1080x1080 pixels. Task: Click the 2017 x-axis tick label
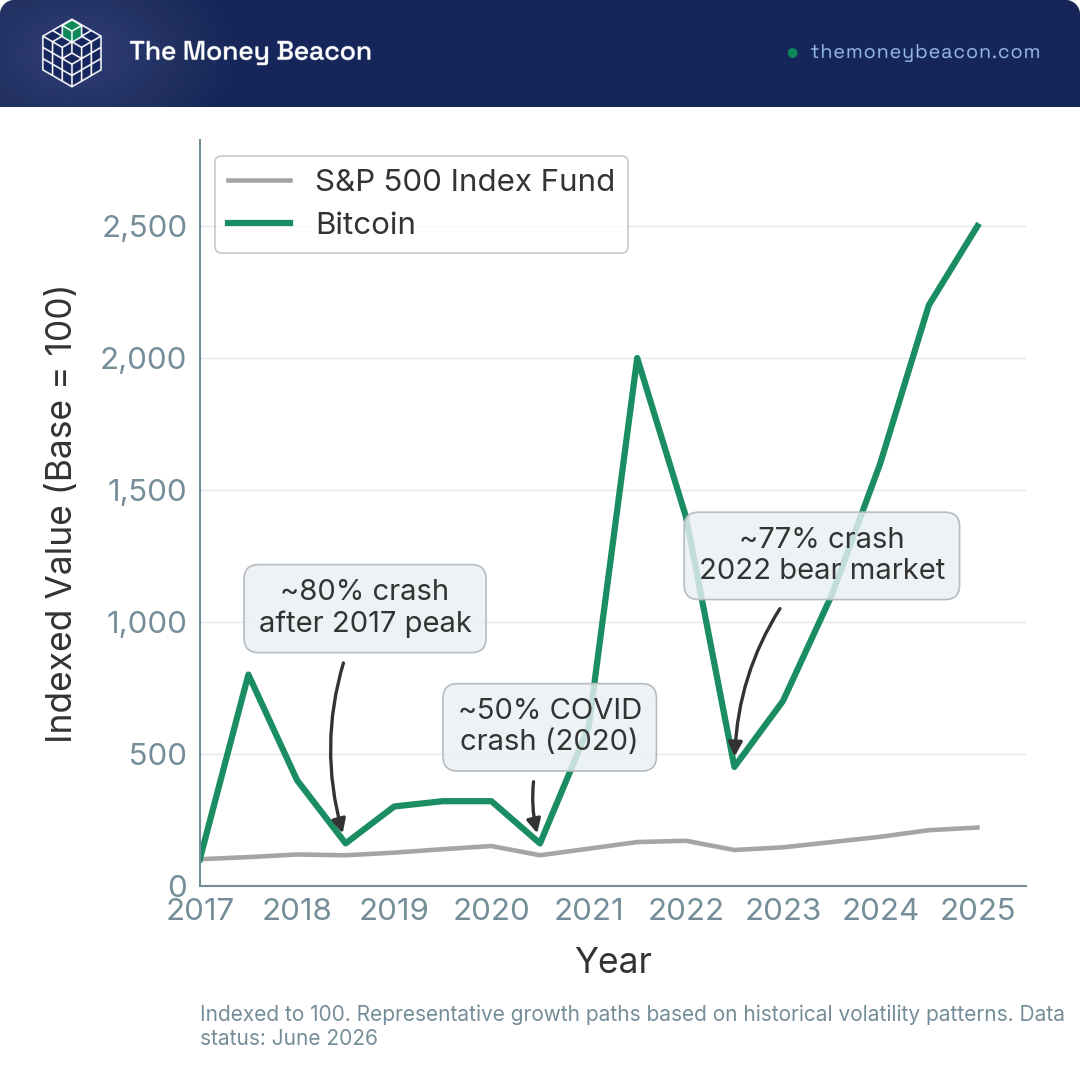pyautogui.click(x=200, y=910)
